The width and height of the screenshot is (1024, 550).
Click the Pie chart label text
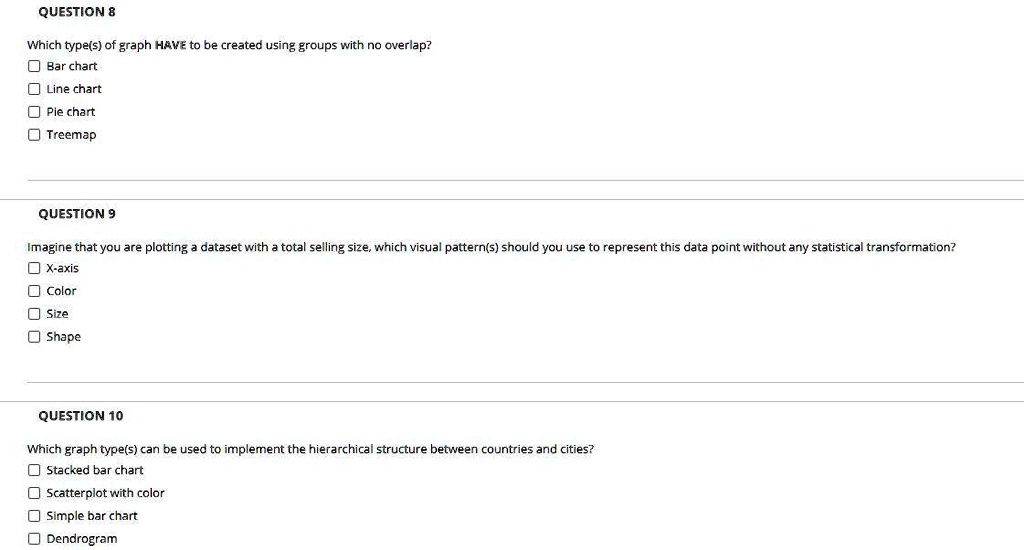71,112
